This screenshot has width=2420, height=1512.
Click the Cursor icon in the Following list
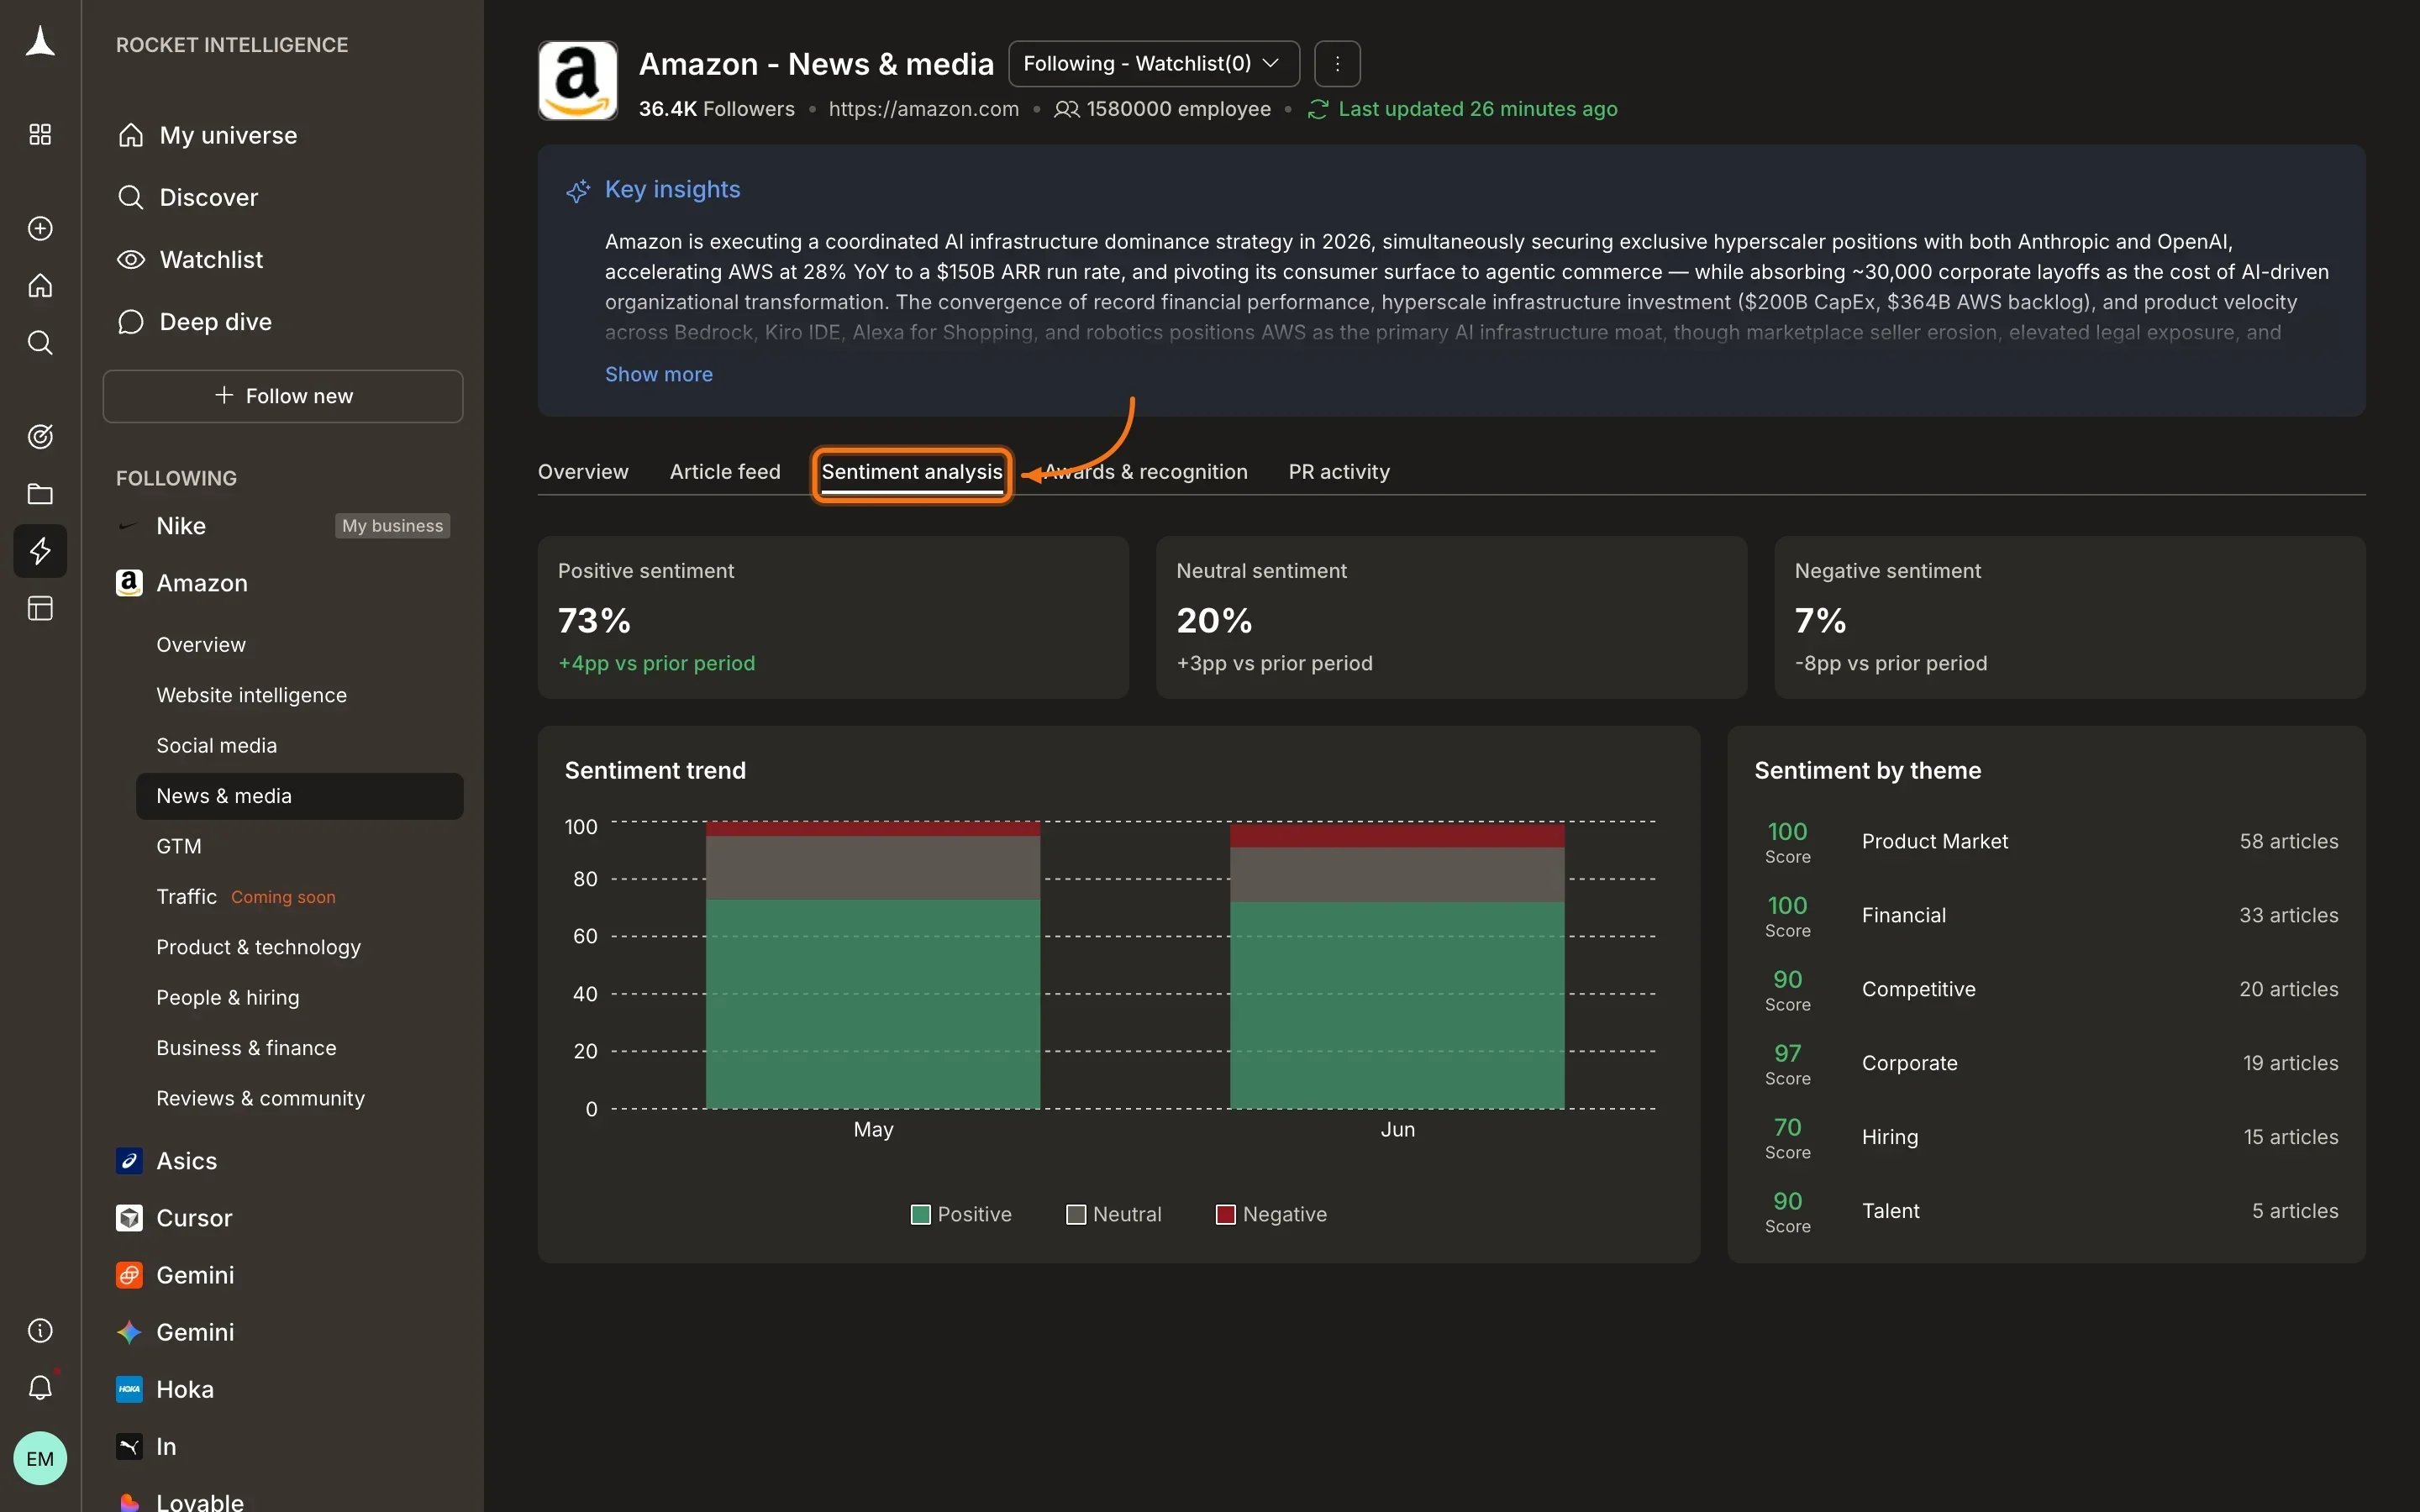pyautogui.click(x=129, y=1218)
